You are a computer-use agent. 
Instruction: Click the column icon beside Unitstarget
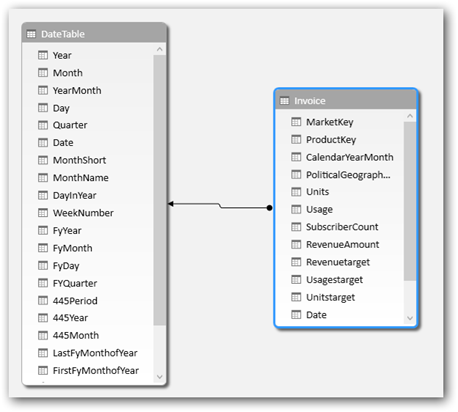point(296,297)
